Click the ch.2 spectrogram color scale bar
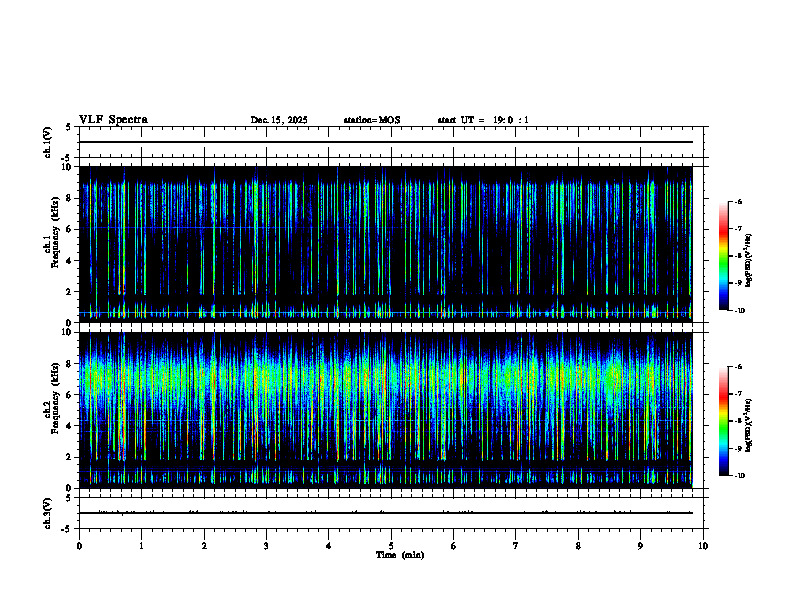The image size is (792, 612). pyautogui.click(x=724, y=421)
